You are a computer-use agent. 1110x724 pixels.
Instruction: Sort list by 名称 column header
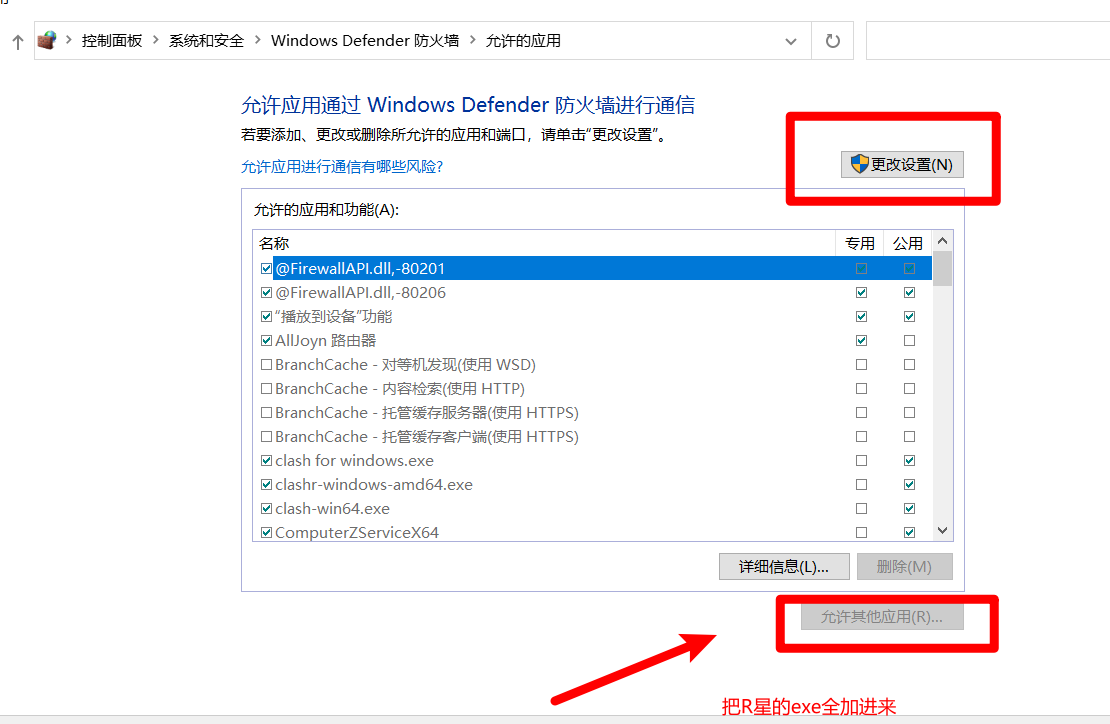(x=544, y=243)
